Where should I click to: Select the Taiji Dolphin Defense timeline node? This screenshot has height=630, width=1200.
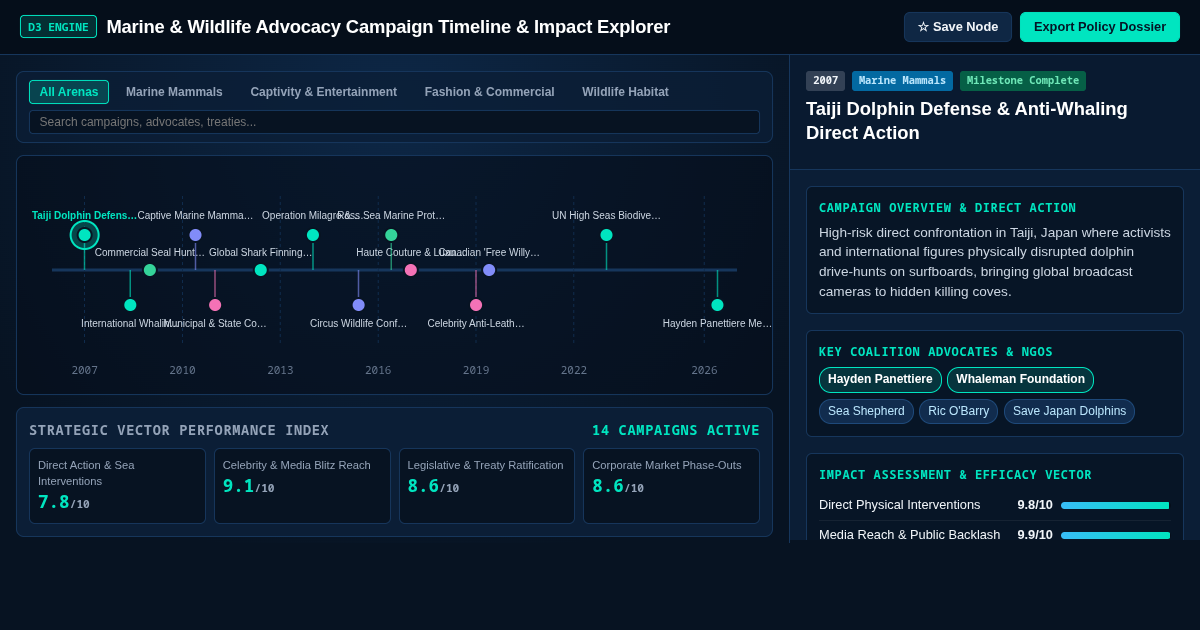coord(85,235)
